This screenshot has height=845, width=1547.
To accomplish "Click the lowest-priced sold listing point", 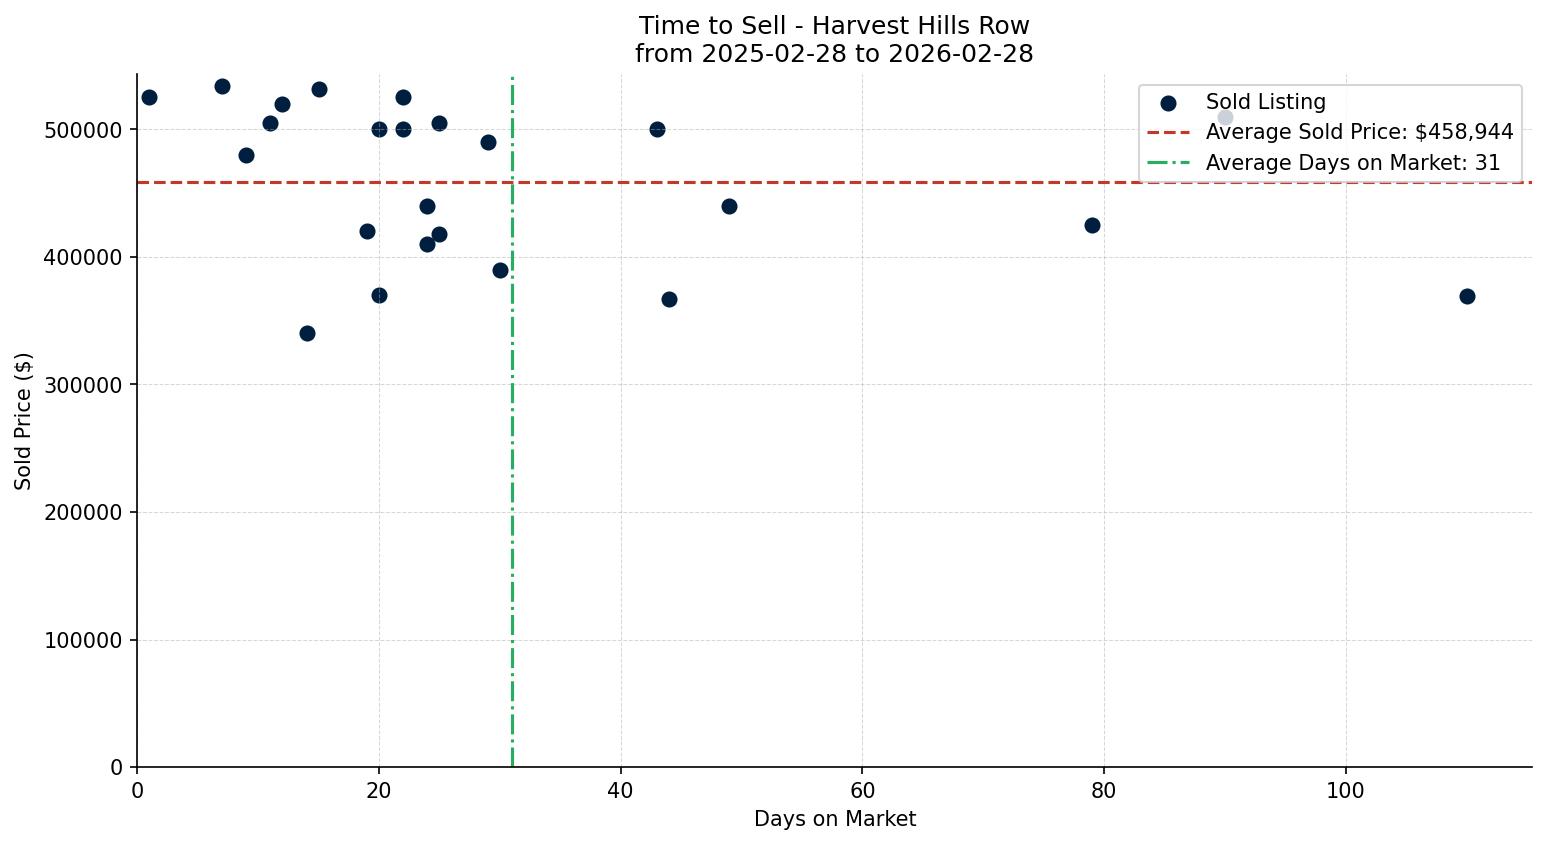I will point(307,333).
